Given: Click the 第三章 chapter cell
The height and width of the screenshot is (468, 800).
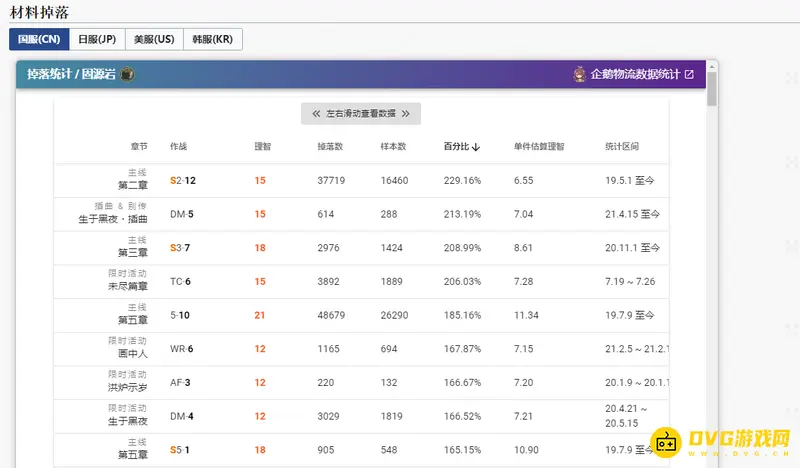Looking at the screenshot, I should click(x=133, y=253).
